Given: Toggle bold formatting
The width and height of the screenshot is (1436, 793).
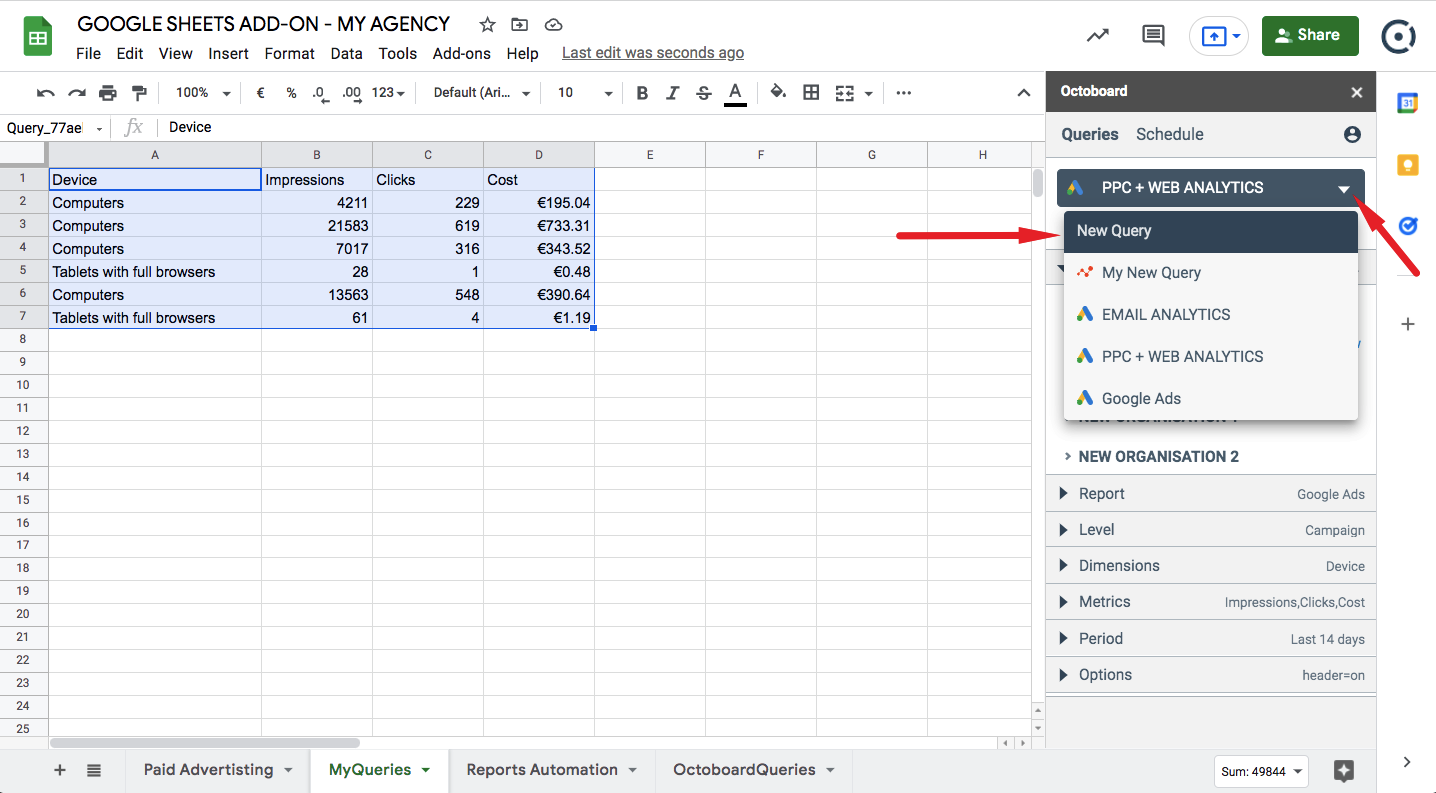Looking at the screenshot, I should tap(642, 93).
